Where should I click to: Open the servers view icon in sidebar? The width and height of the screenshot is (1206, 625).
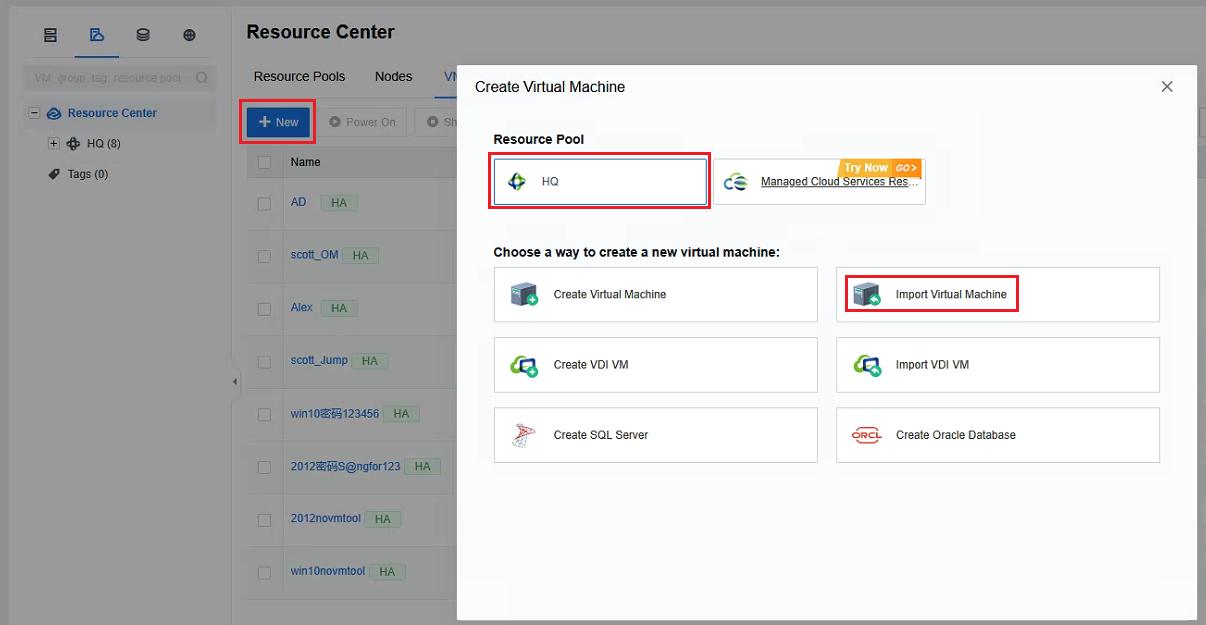[50, 35]
